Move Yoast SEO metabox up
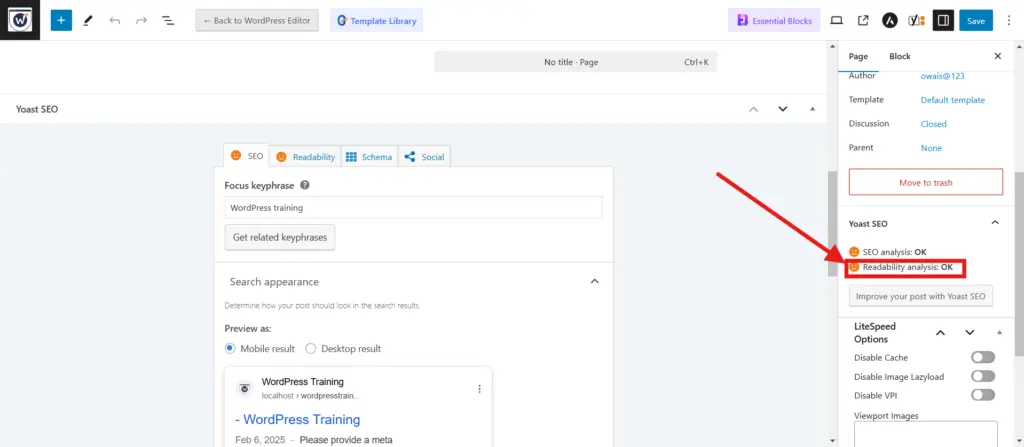 (754, 109)
